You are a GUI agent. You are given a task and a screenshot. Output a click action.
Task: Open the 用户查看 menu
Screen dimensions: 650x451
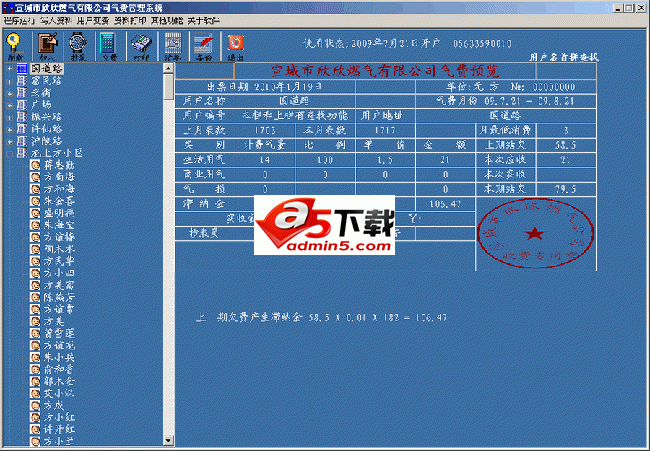(x=93, y=20)
